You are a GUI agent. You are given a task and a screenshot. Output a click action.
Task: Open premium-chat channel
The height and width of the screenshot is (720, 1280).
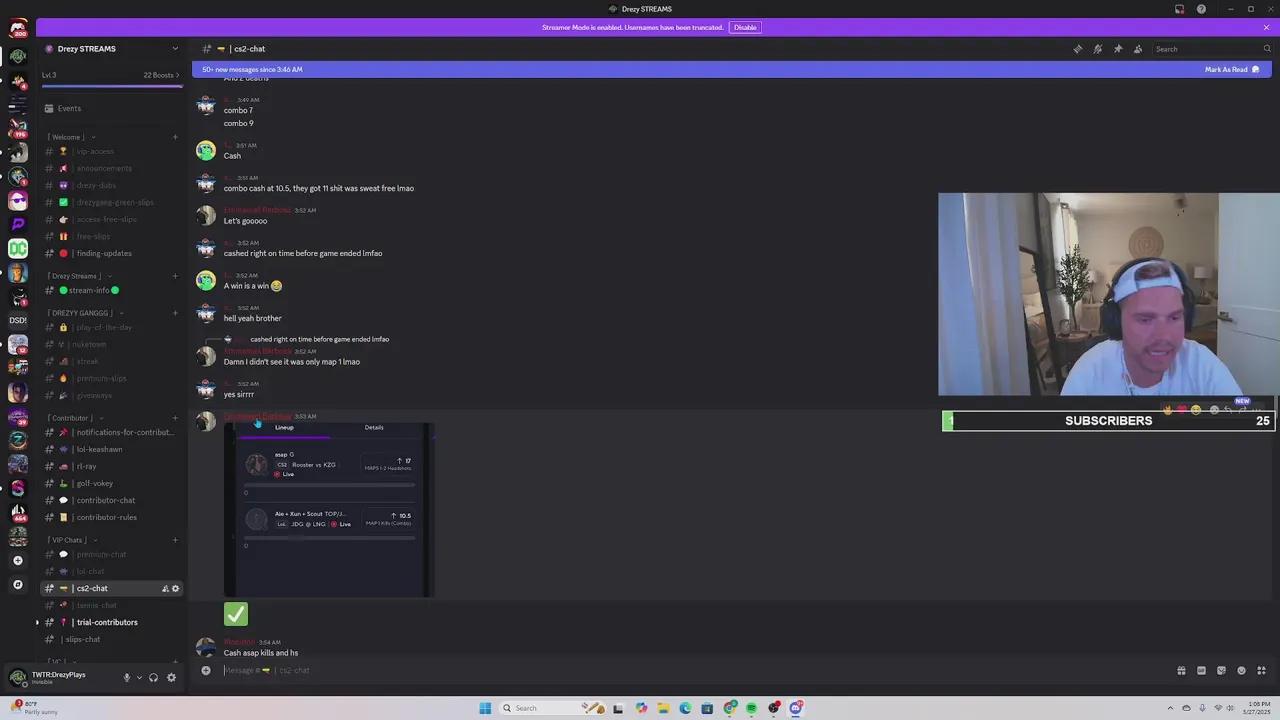[x=112, y=554]
